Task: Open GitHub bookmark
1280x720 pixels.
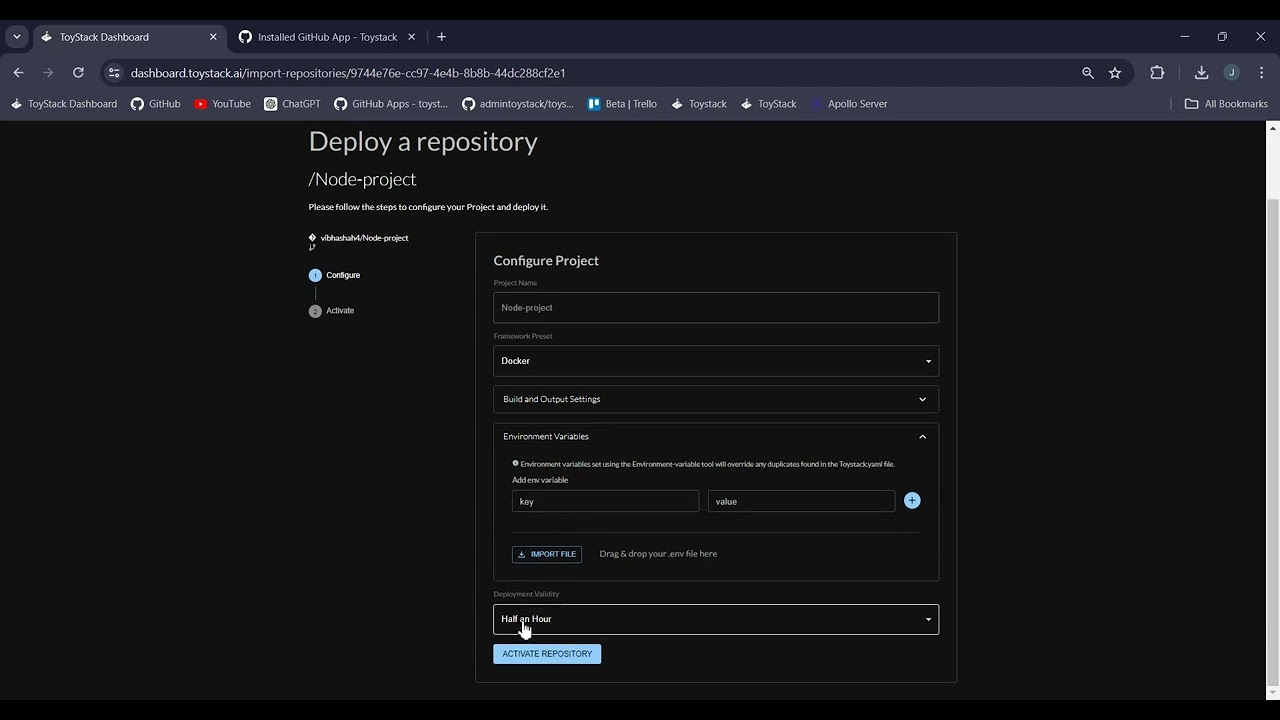Action: 156,104
